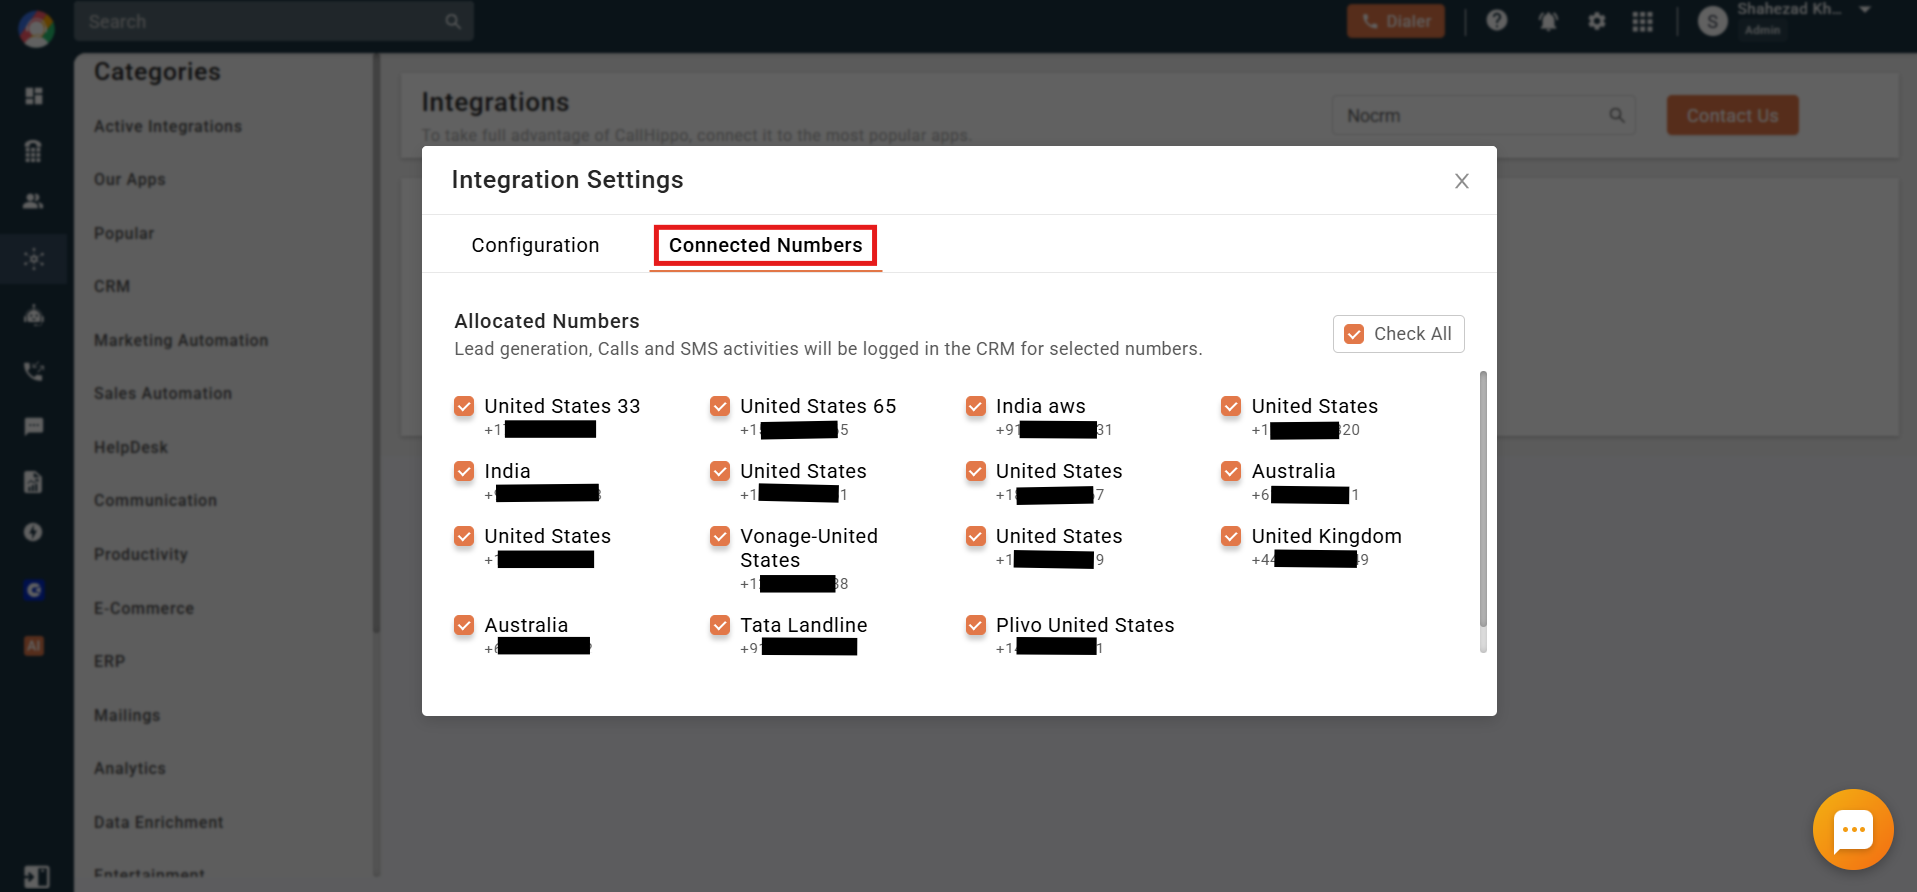Open the Mailings category
1917x892 pixels.
127,715
